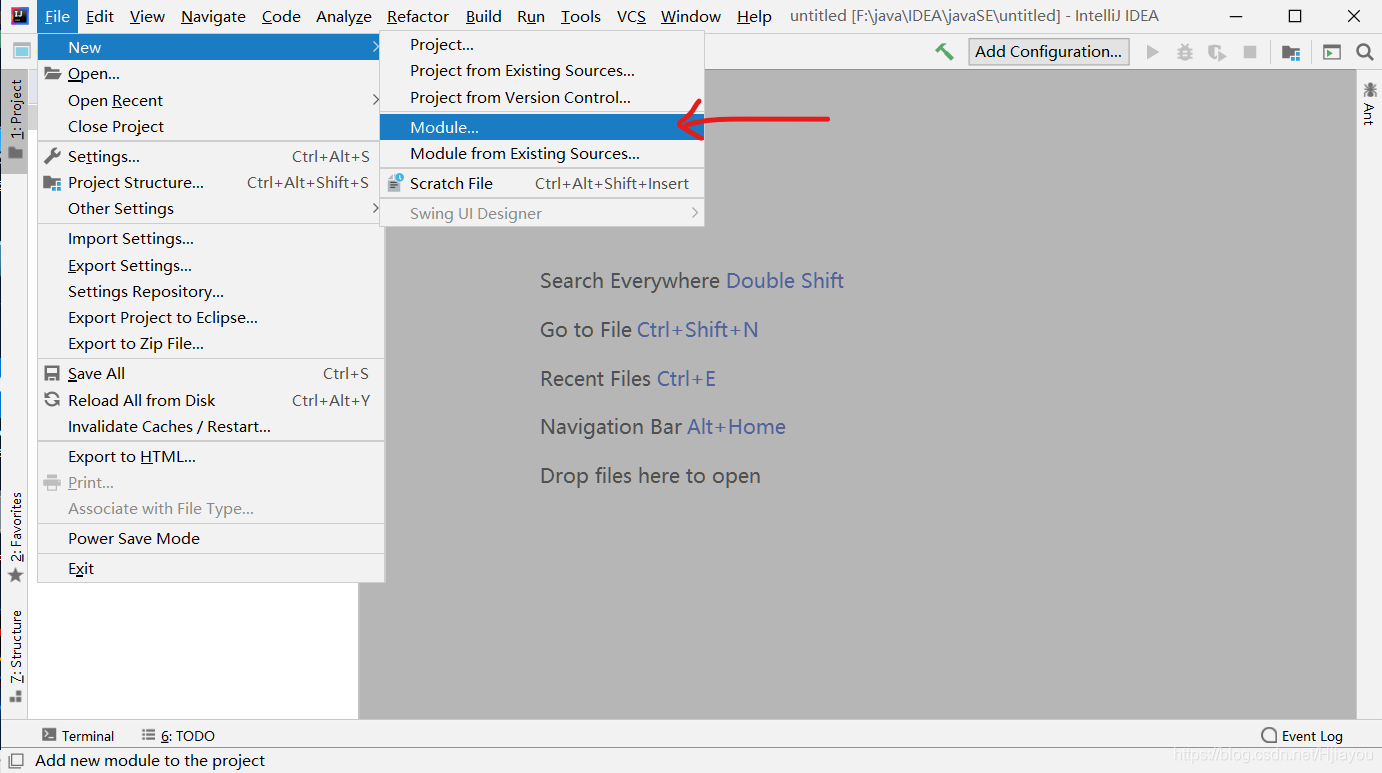Select Project from Version Control...
This screenshot has height=773, width=1382.
tap(542, 97)
